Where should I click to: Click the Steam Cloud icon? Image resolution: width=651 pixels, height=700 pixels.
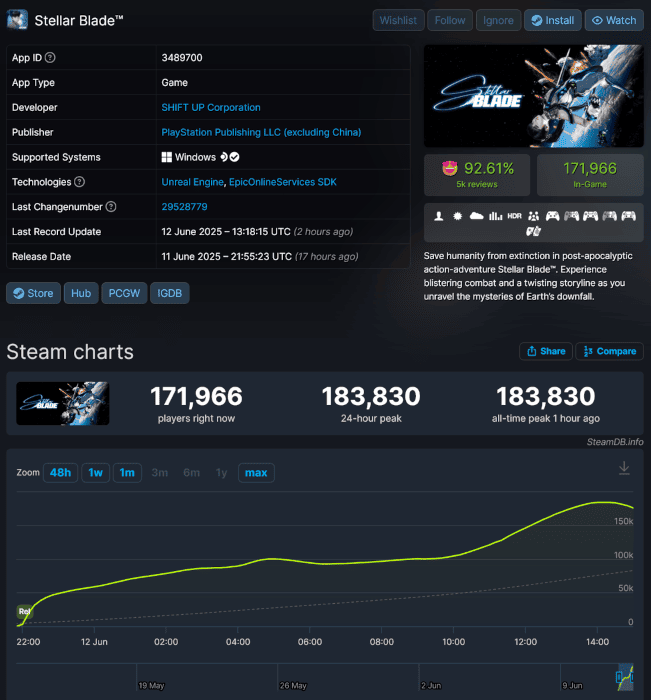click(476, 217)
